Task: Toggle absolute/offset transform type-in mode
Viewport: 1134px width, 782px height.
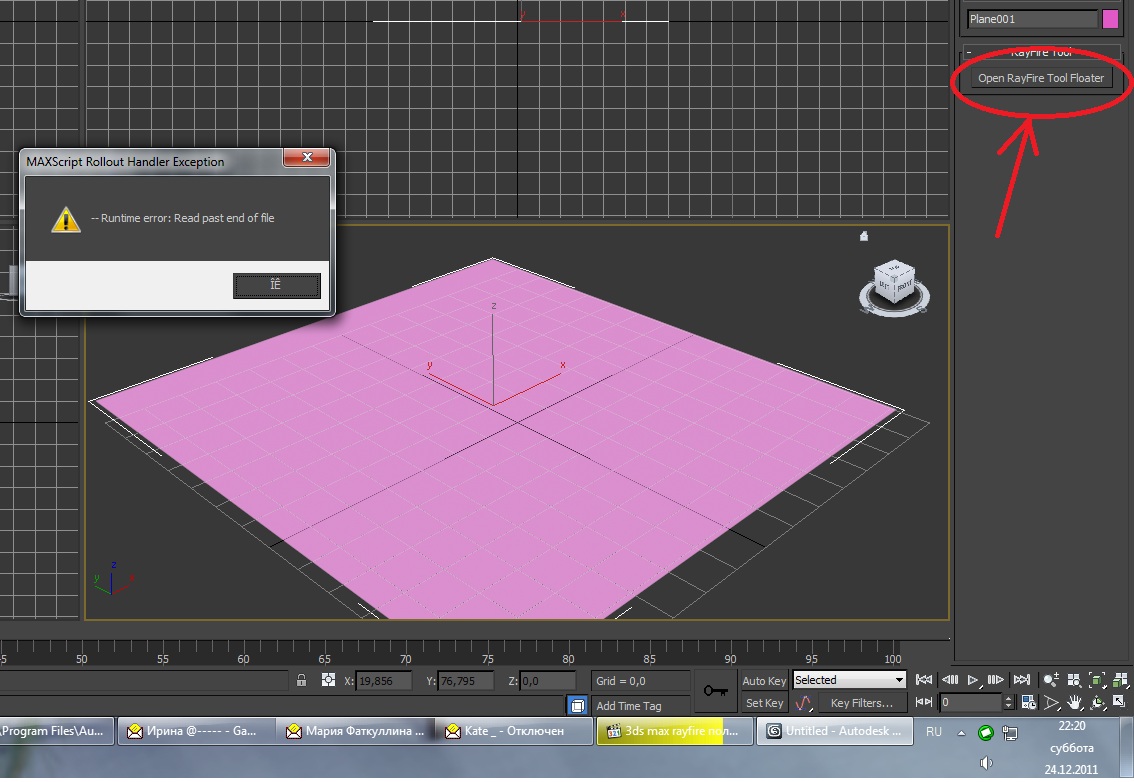Action: coord(328,681)
